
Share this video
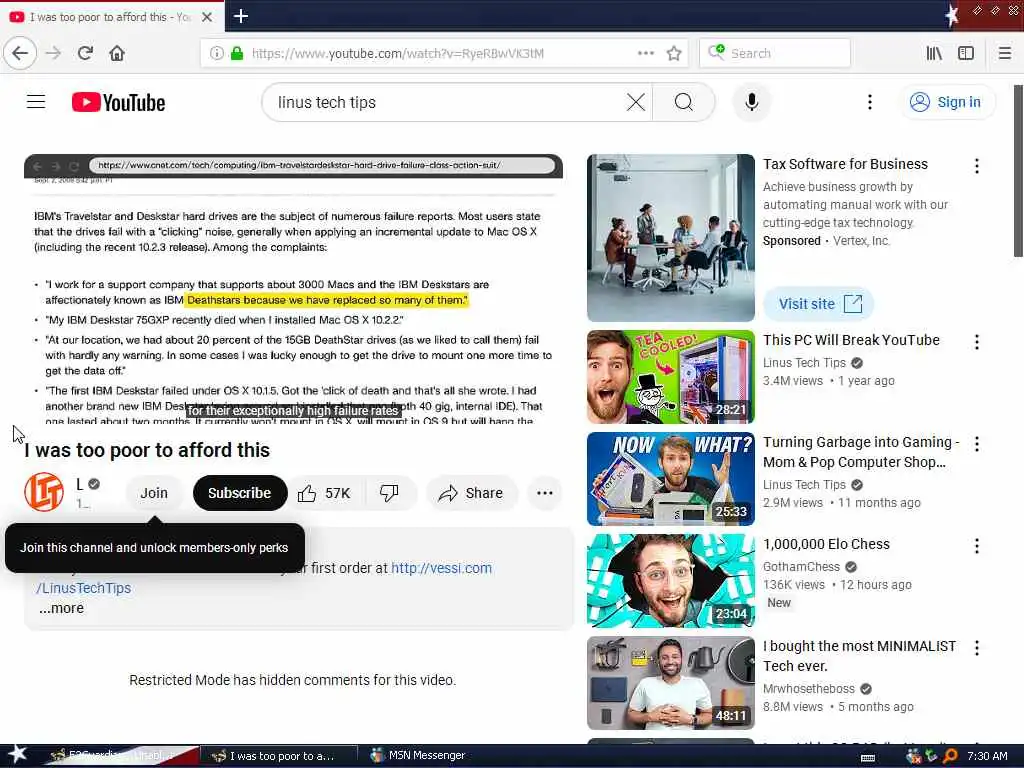coord(472,493)
